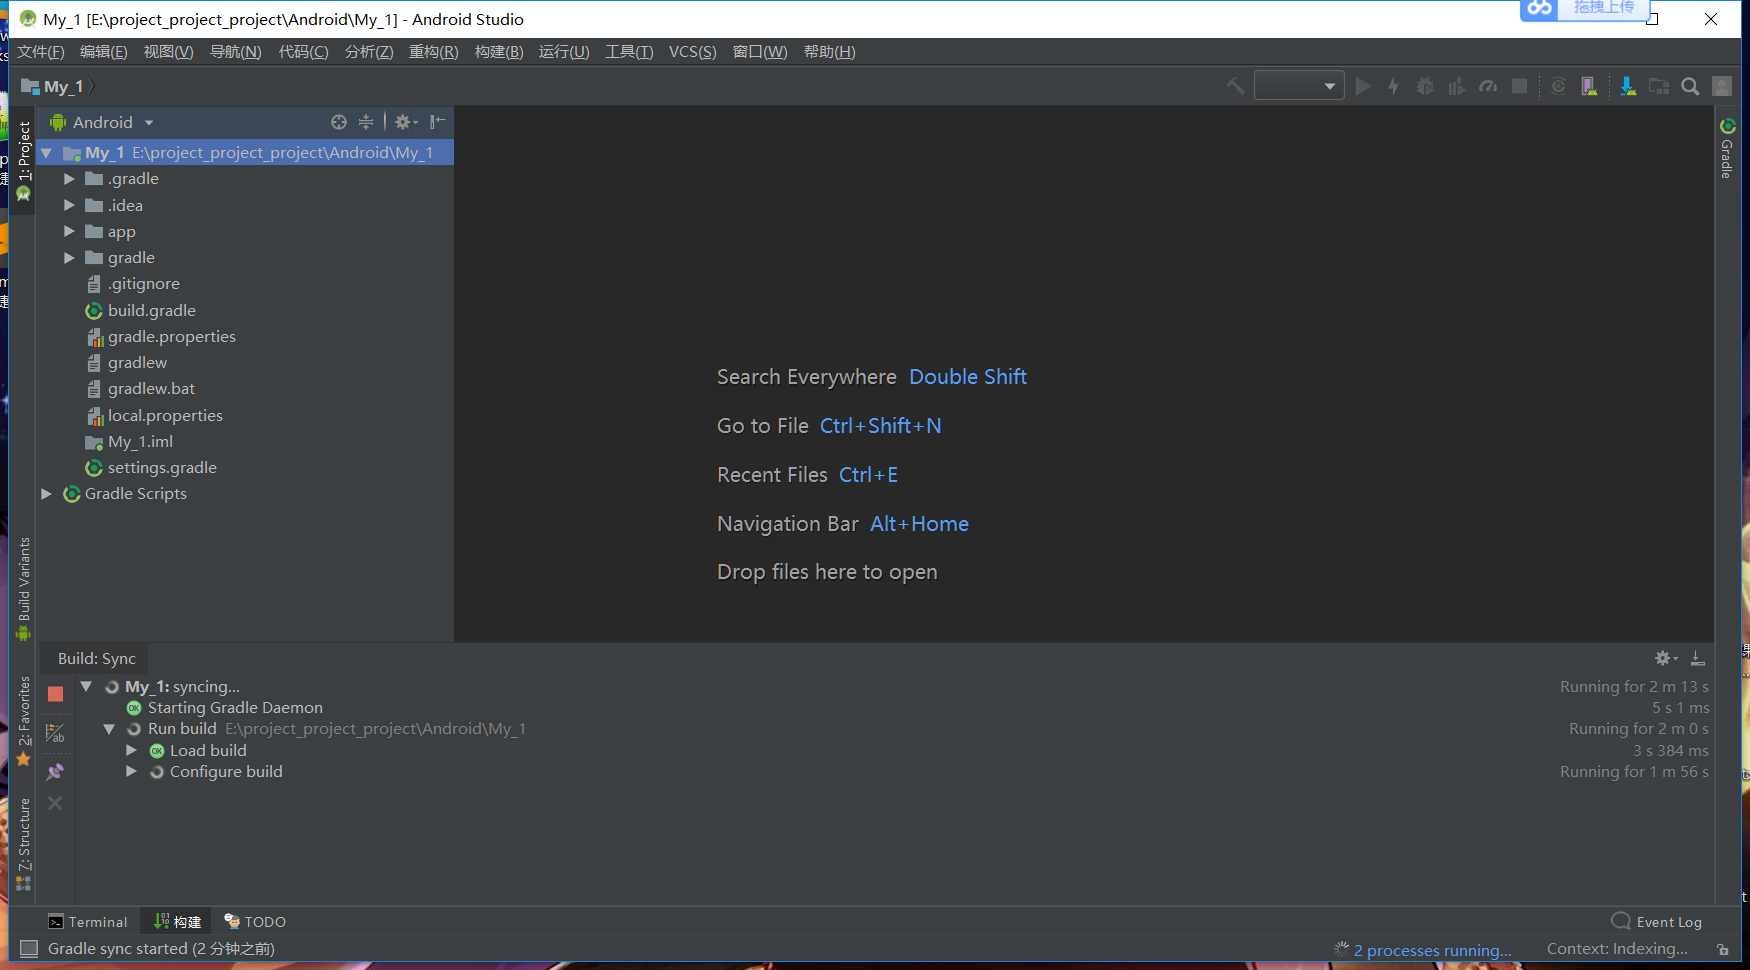Expand Gradle Scripts node

pyautogui.click(x=46, y=494)
